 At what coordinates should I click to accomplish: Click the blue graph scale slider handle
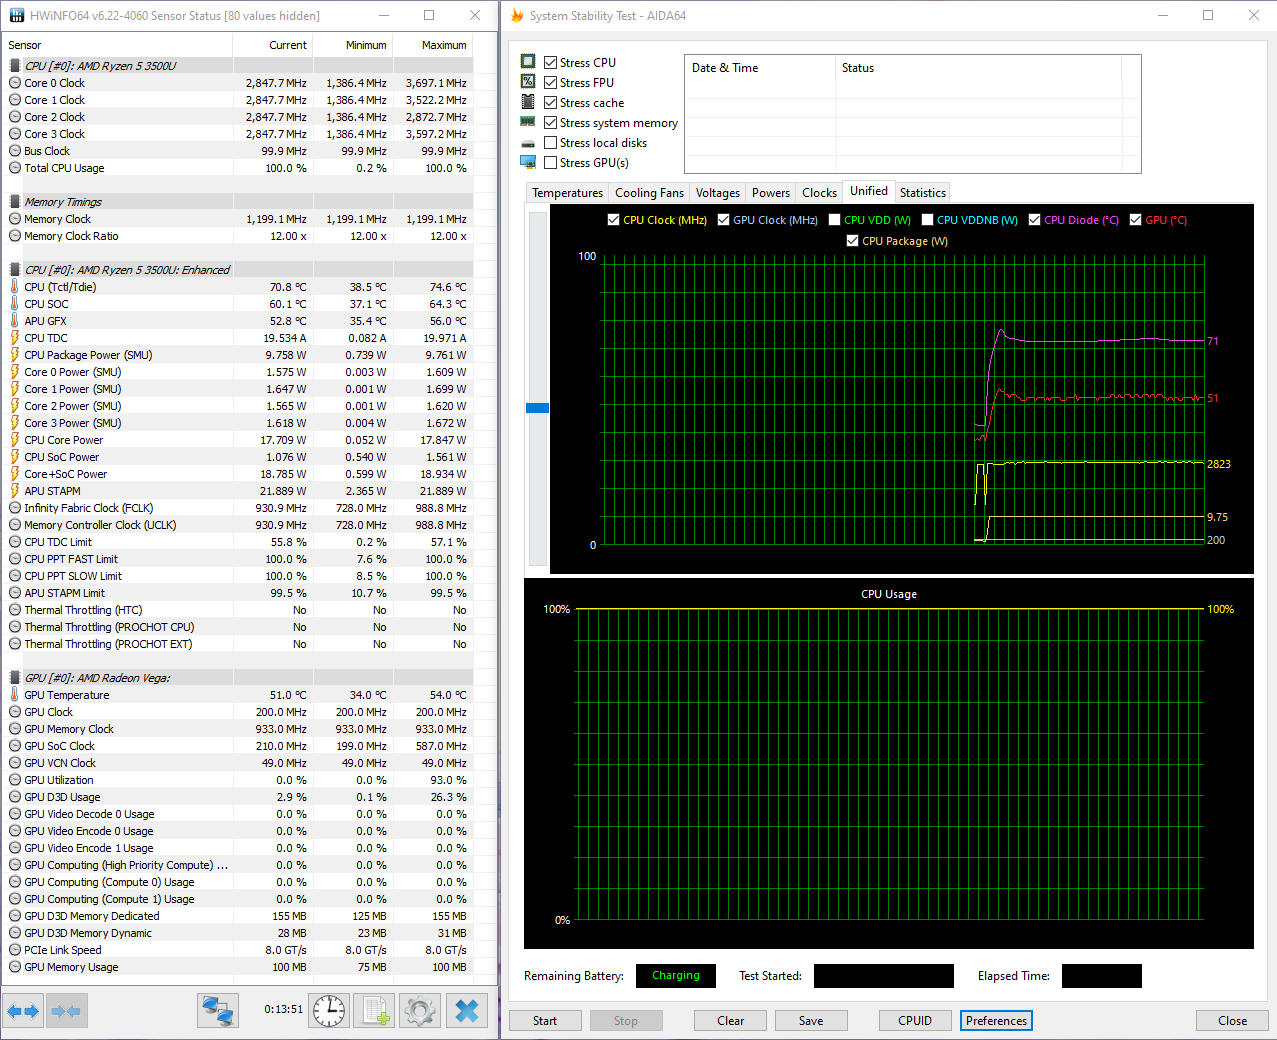537,408
